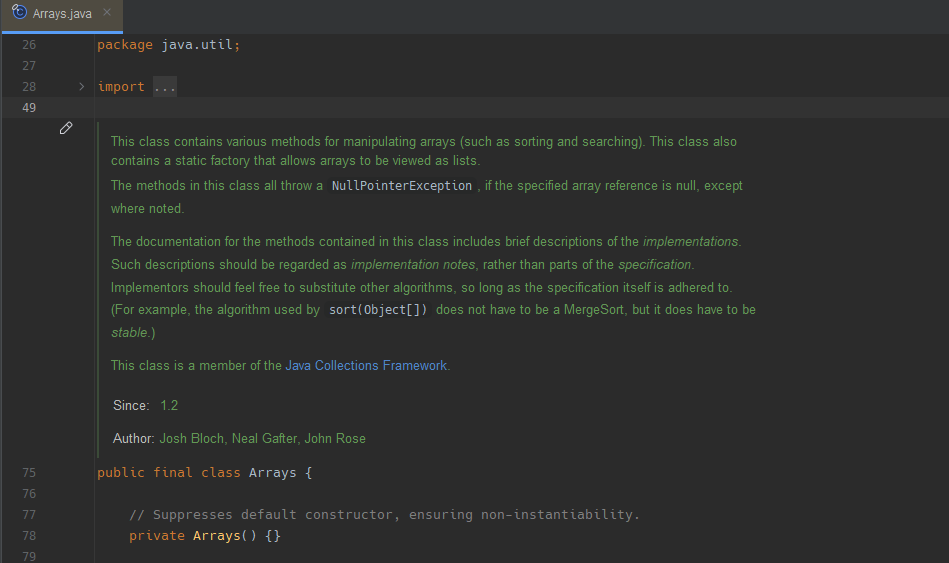Click the '1.2' since version value
949x563 pixels.
coord(169,406)
